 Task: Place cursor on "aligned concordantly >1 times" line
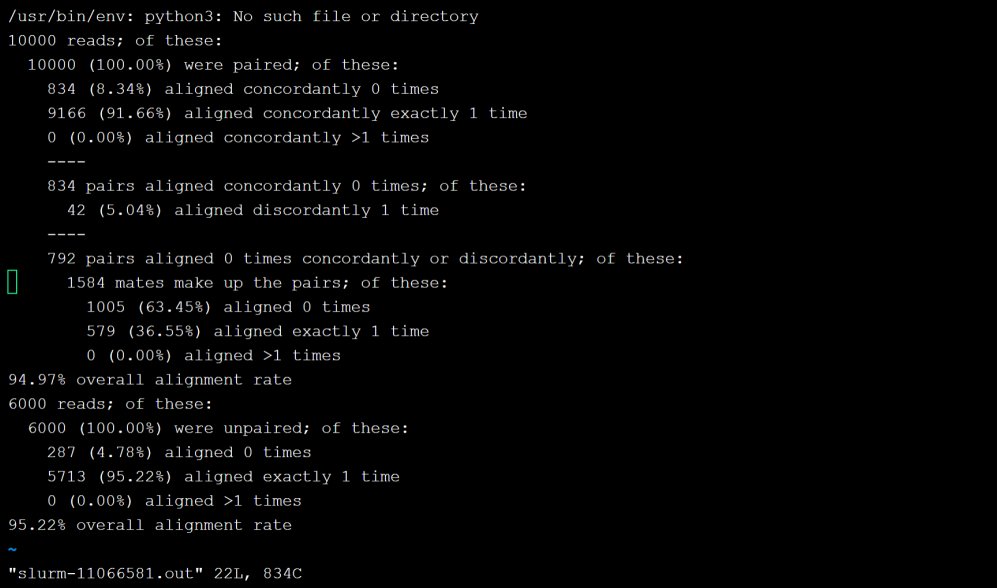pyautogui.click(x=238, y=137)
